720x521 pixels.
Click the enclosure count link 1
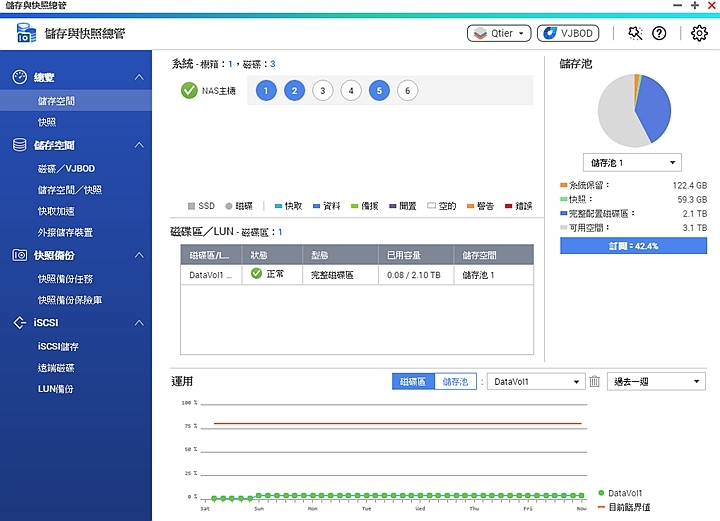pyautogui.click(x=230, y=64)
